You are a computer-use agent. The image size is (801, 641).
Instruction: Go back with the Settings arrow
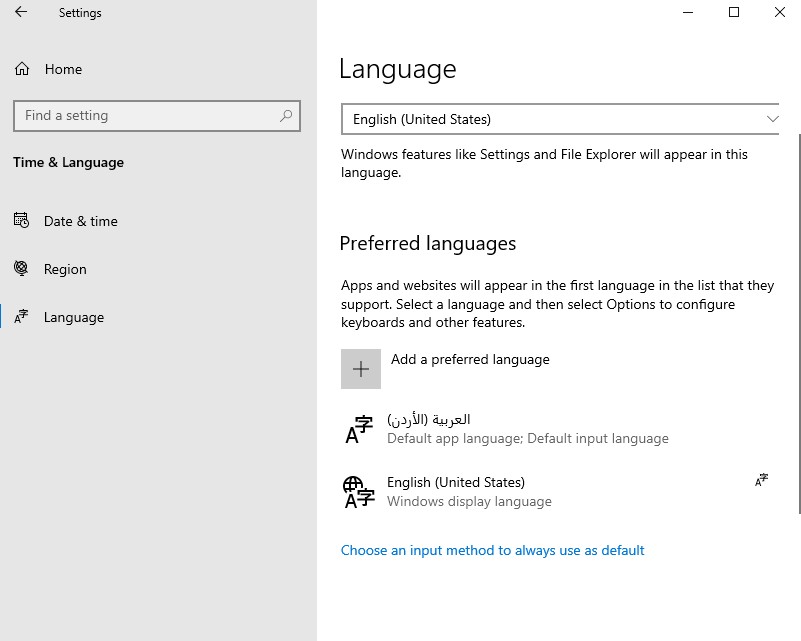(21, 12)
